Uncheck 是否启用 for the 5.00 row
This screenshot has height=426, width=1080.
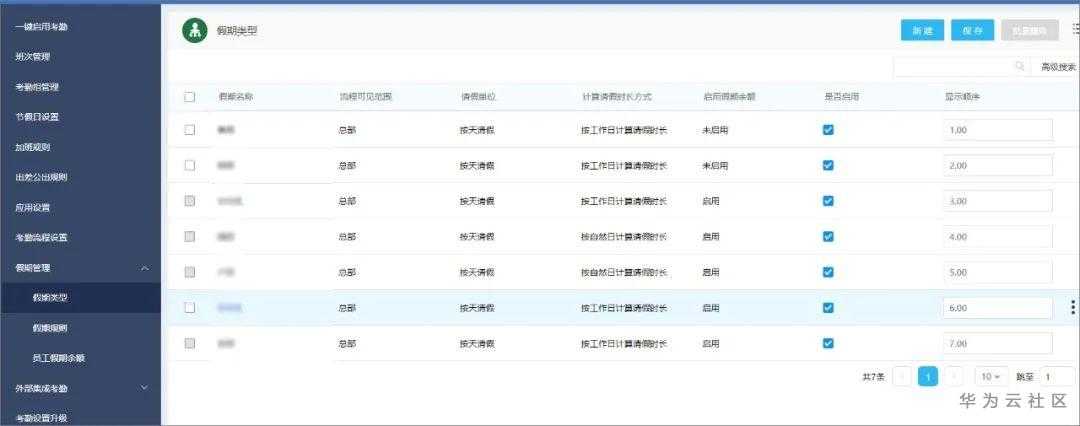pyautogui.click(x=829, y=272)
